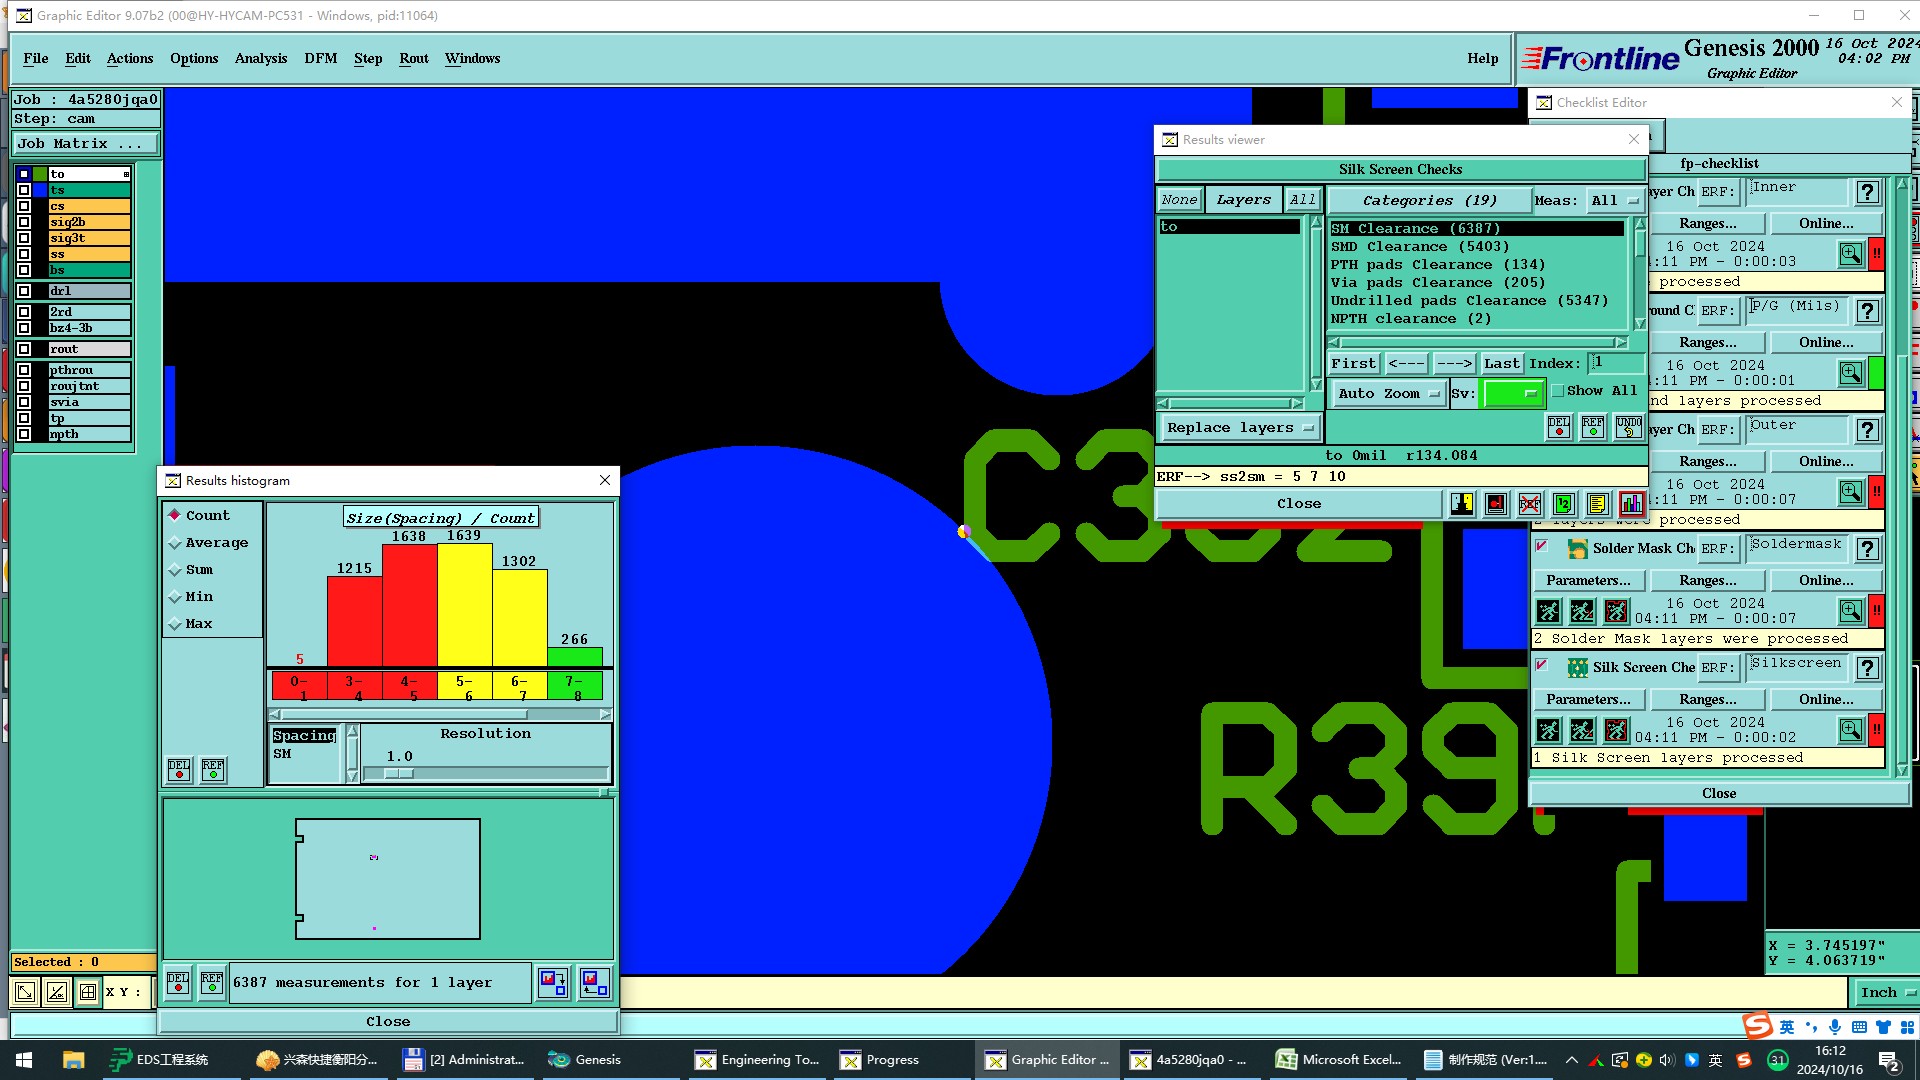Click the DEL icon in Results viewer
The width and height of the screenshot is (1920, 1080).
pos(1559,428)
